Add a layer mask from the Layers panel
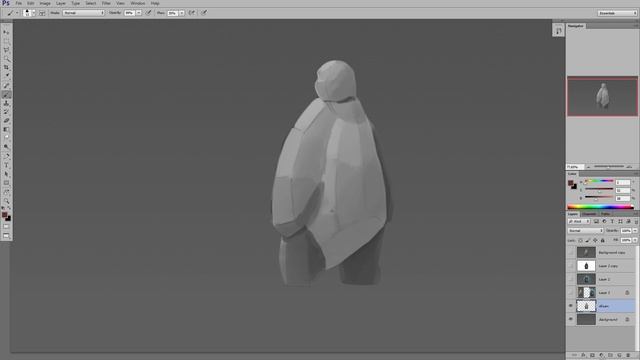The height and width of the screenshot is (360, 640). pyautogui.click(x=592, y=356)
